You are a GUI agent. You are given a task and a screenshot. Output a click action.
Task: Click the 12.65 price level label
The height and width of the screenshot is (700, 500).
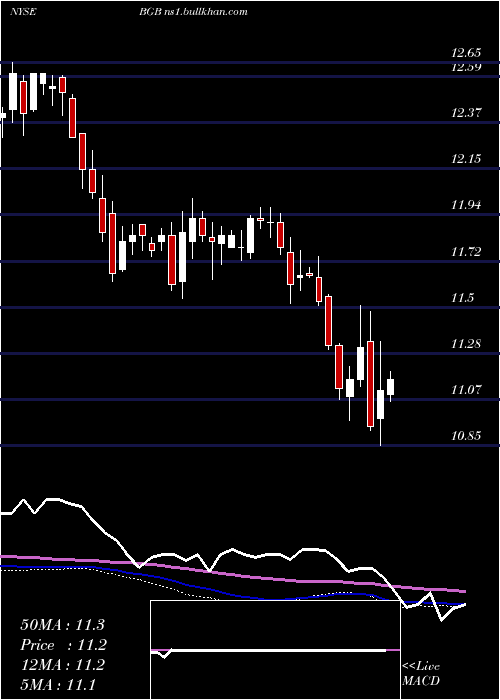point(466,54)
